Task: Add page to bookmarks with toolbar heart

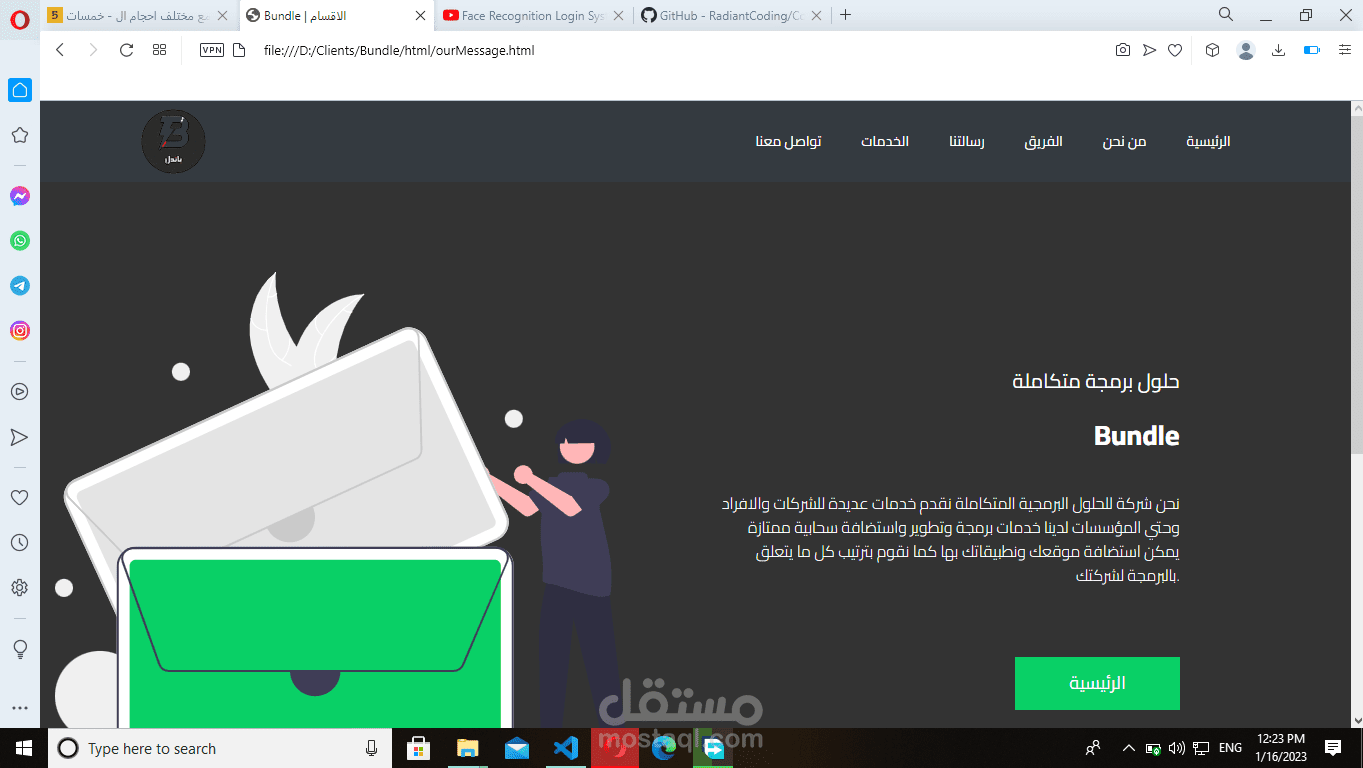Action: (x=1175, y=50)
